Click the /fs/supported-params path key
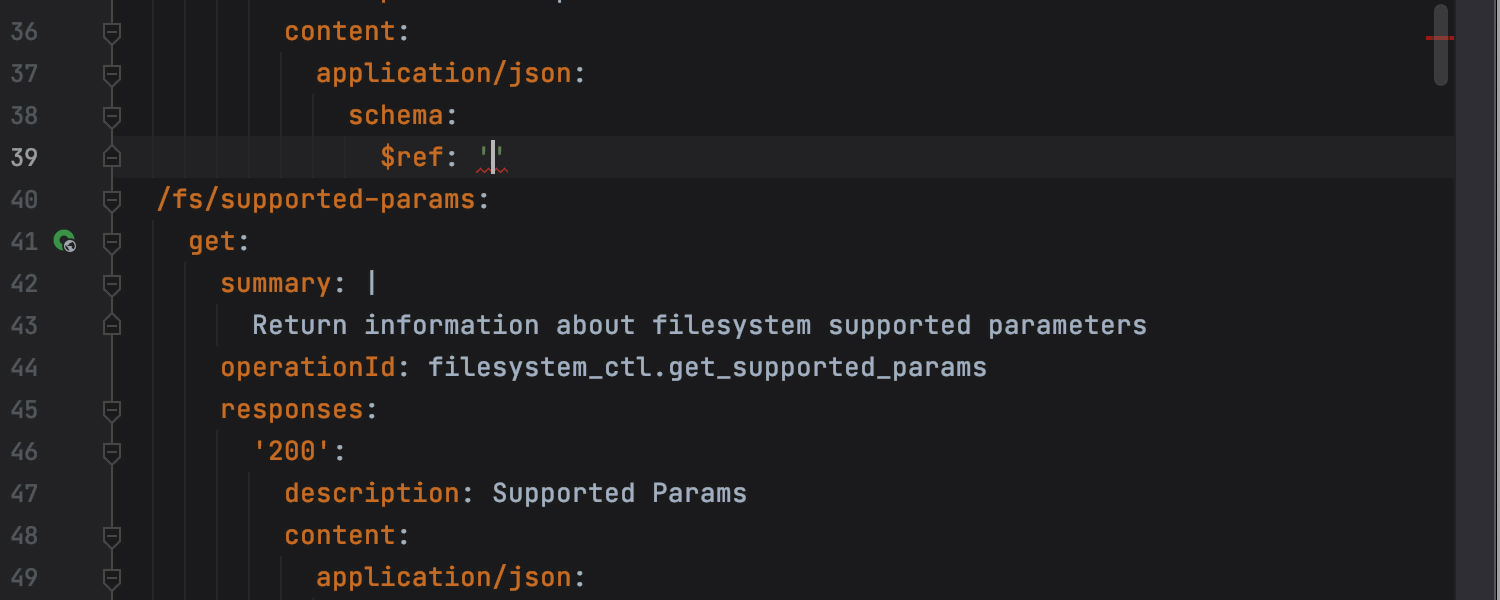Screen dimensions: 1500x600 click(x=315, y=199)
